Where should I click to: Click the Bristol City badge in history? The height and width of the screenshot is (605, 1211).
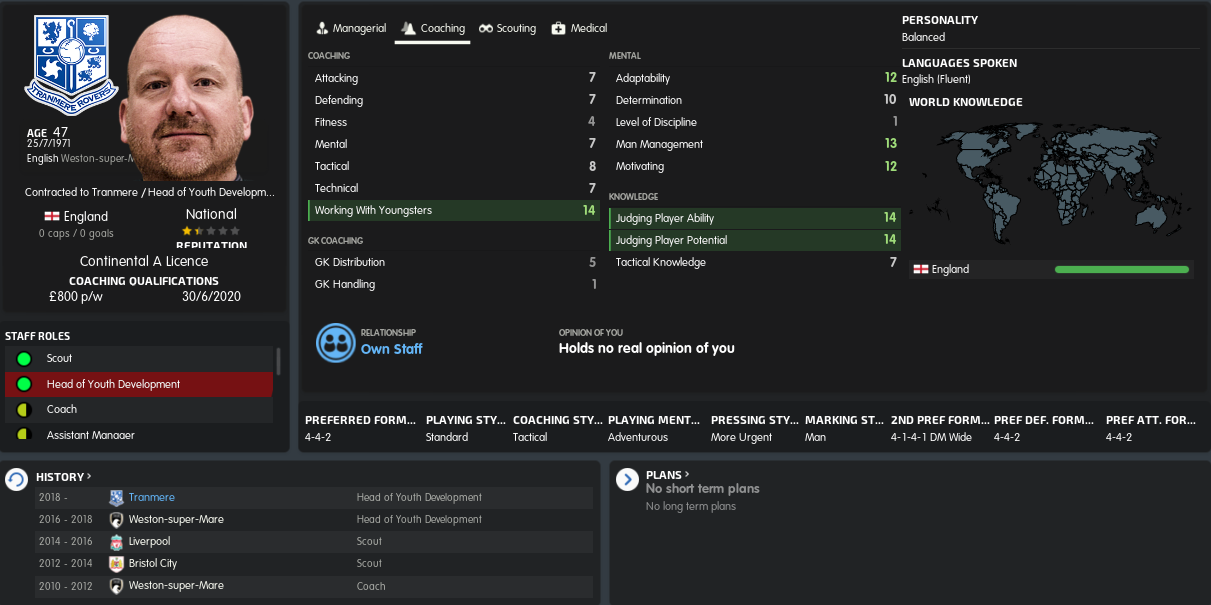[116, 564]
